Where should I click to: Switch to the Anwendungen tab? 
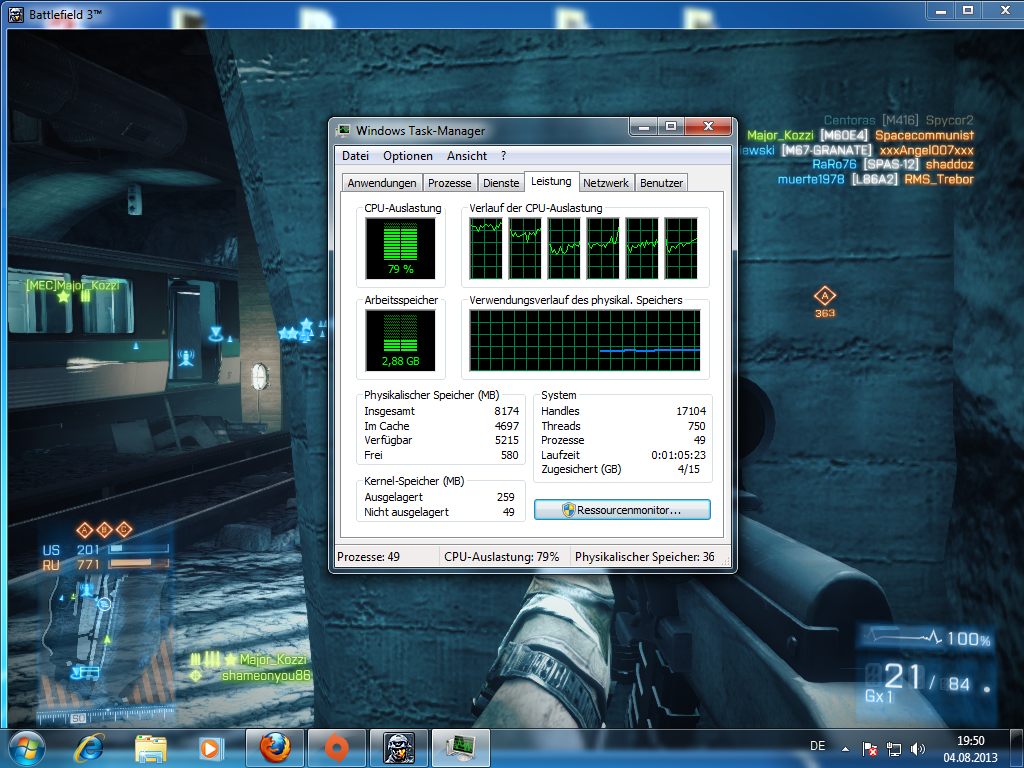[x=382, y=183]
